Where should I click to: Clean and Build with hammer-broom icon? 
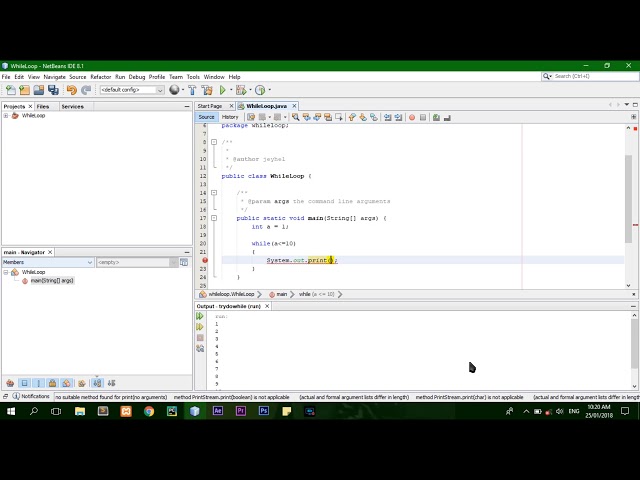pyautogui.click(x=207, y=90)
